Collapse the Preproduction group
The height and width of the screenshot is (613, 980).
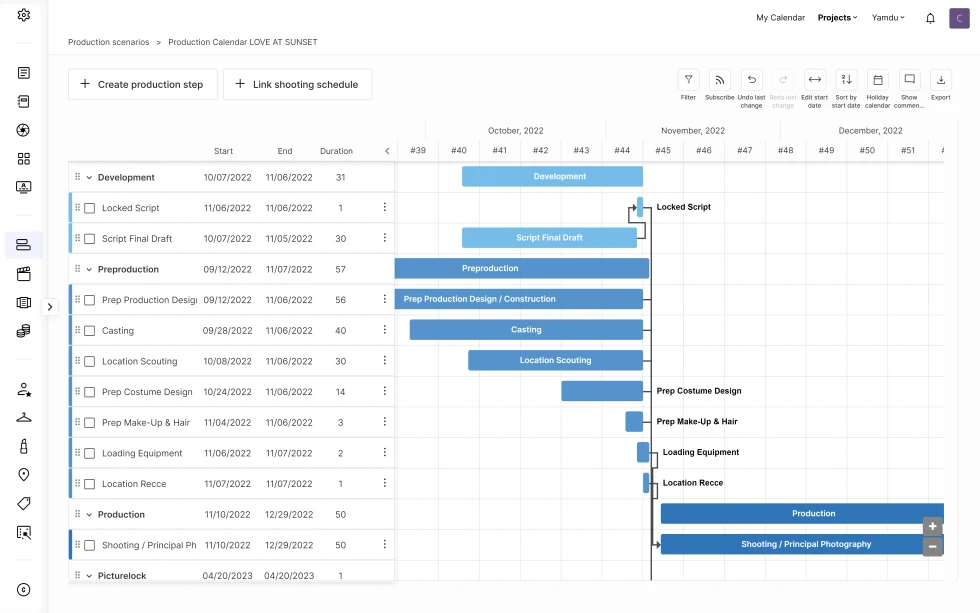point(89,269)
